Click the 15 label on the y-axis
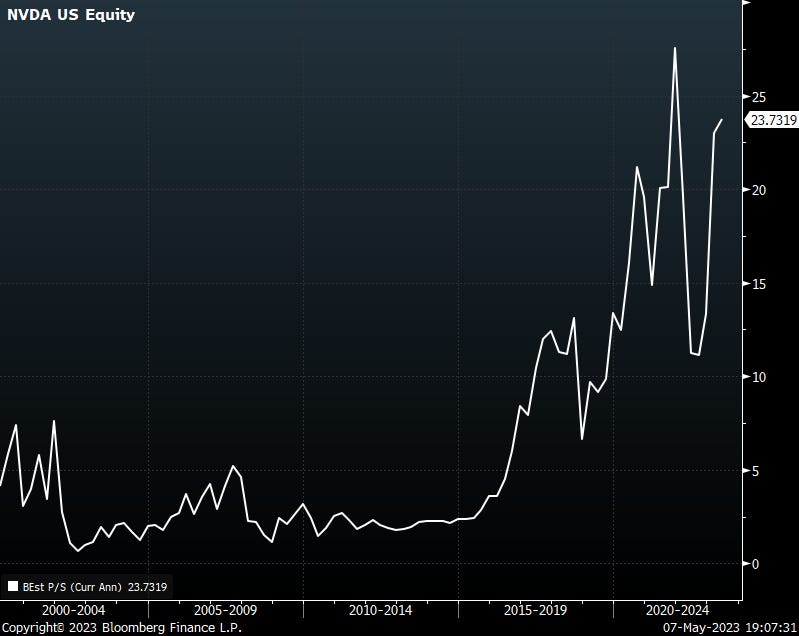799x636 pixels. click(759, 284)
